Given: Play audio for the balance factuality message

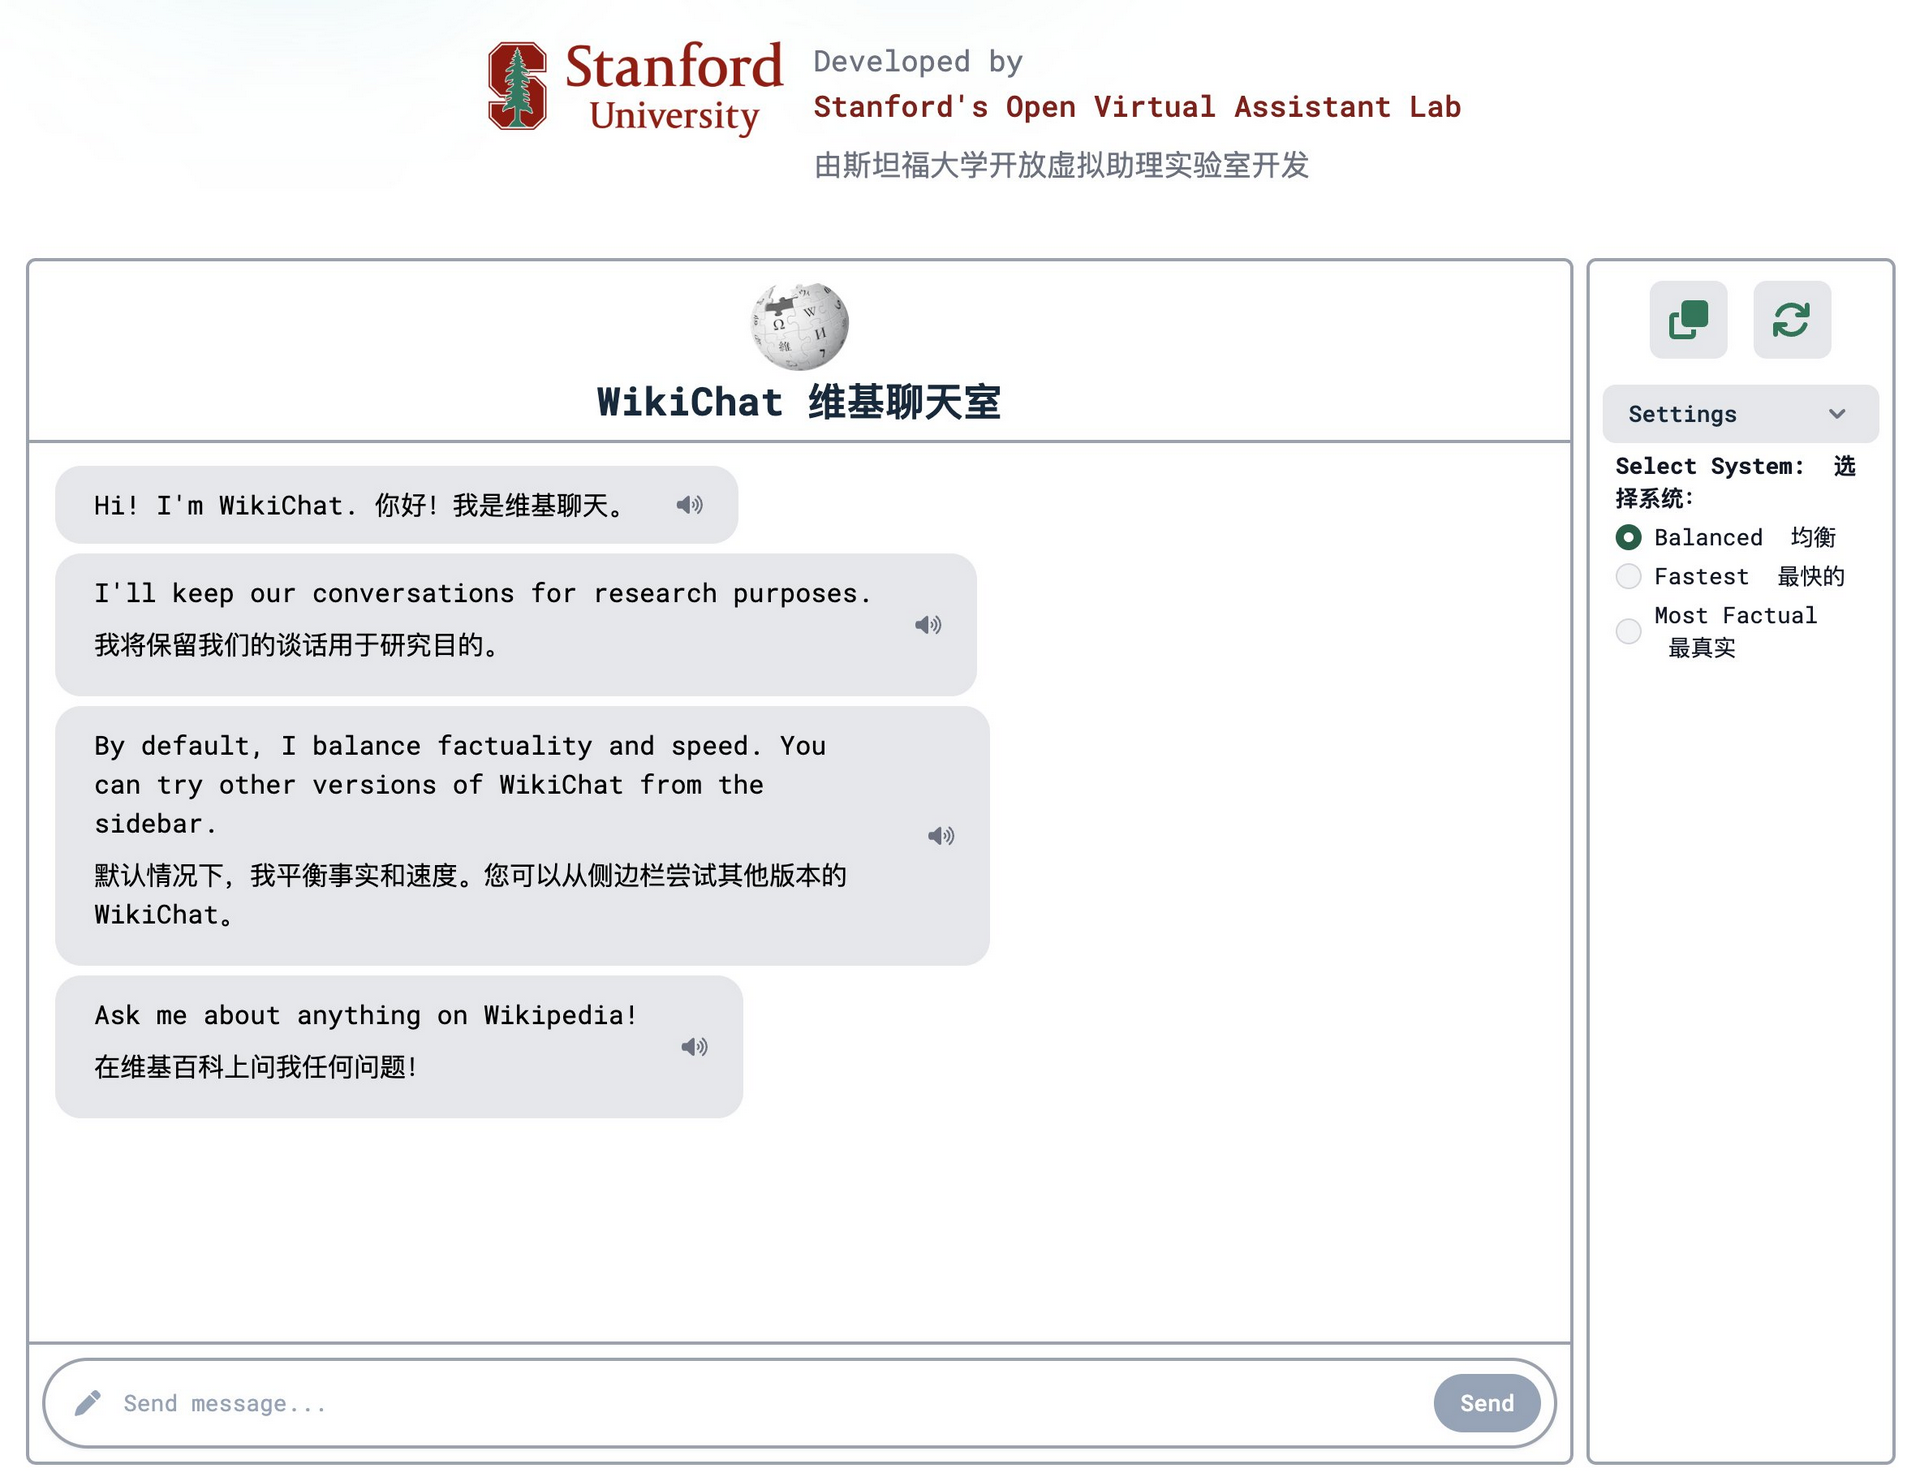Looking at the screenshot, I should pyautogui.click(x=941, y=836).
